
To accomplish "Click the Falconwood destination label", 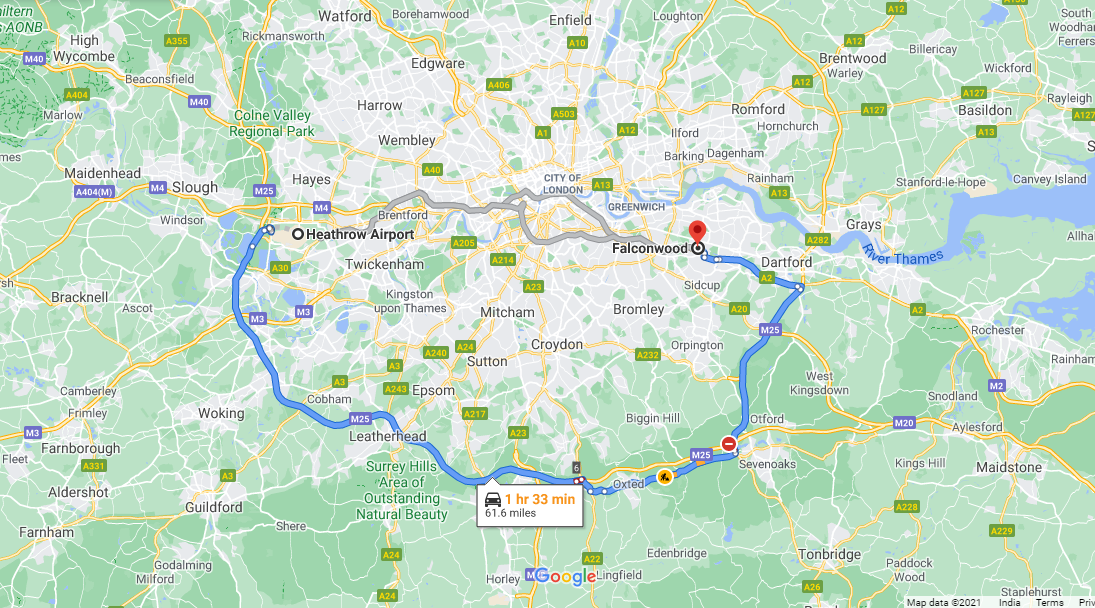I will pyautogui.click(x=649, y=249).
